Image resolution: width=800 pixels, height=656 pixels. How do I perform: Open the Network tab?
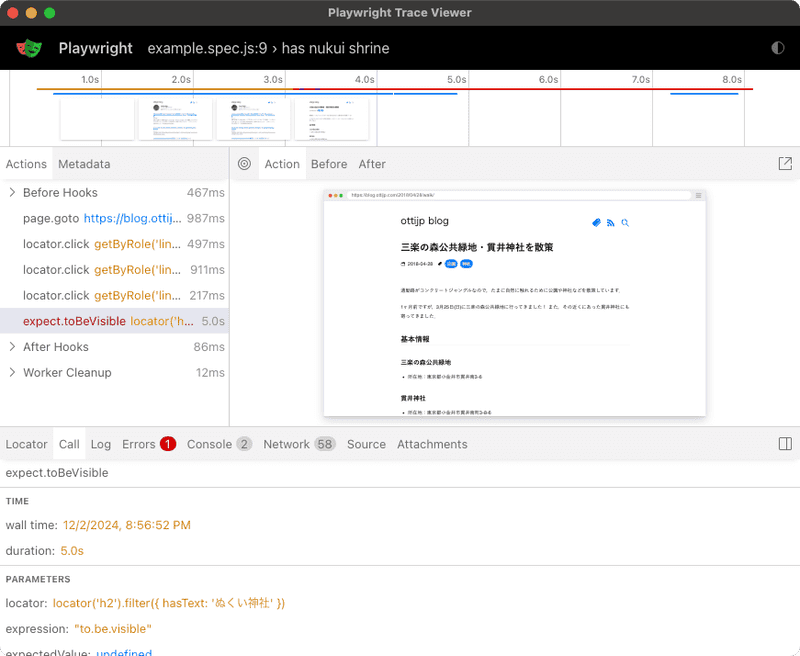299,444
